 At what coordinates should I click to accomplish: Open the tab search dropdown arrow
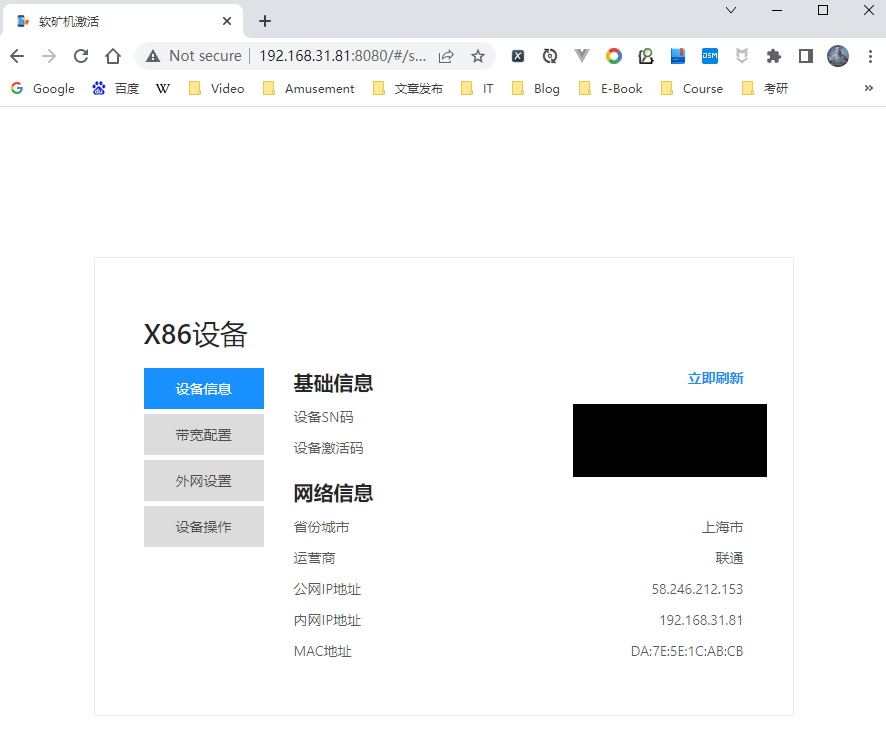pos(731,10)
